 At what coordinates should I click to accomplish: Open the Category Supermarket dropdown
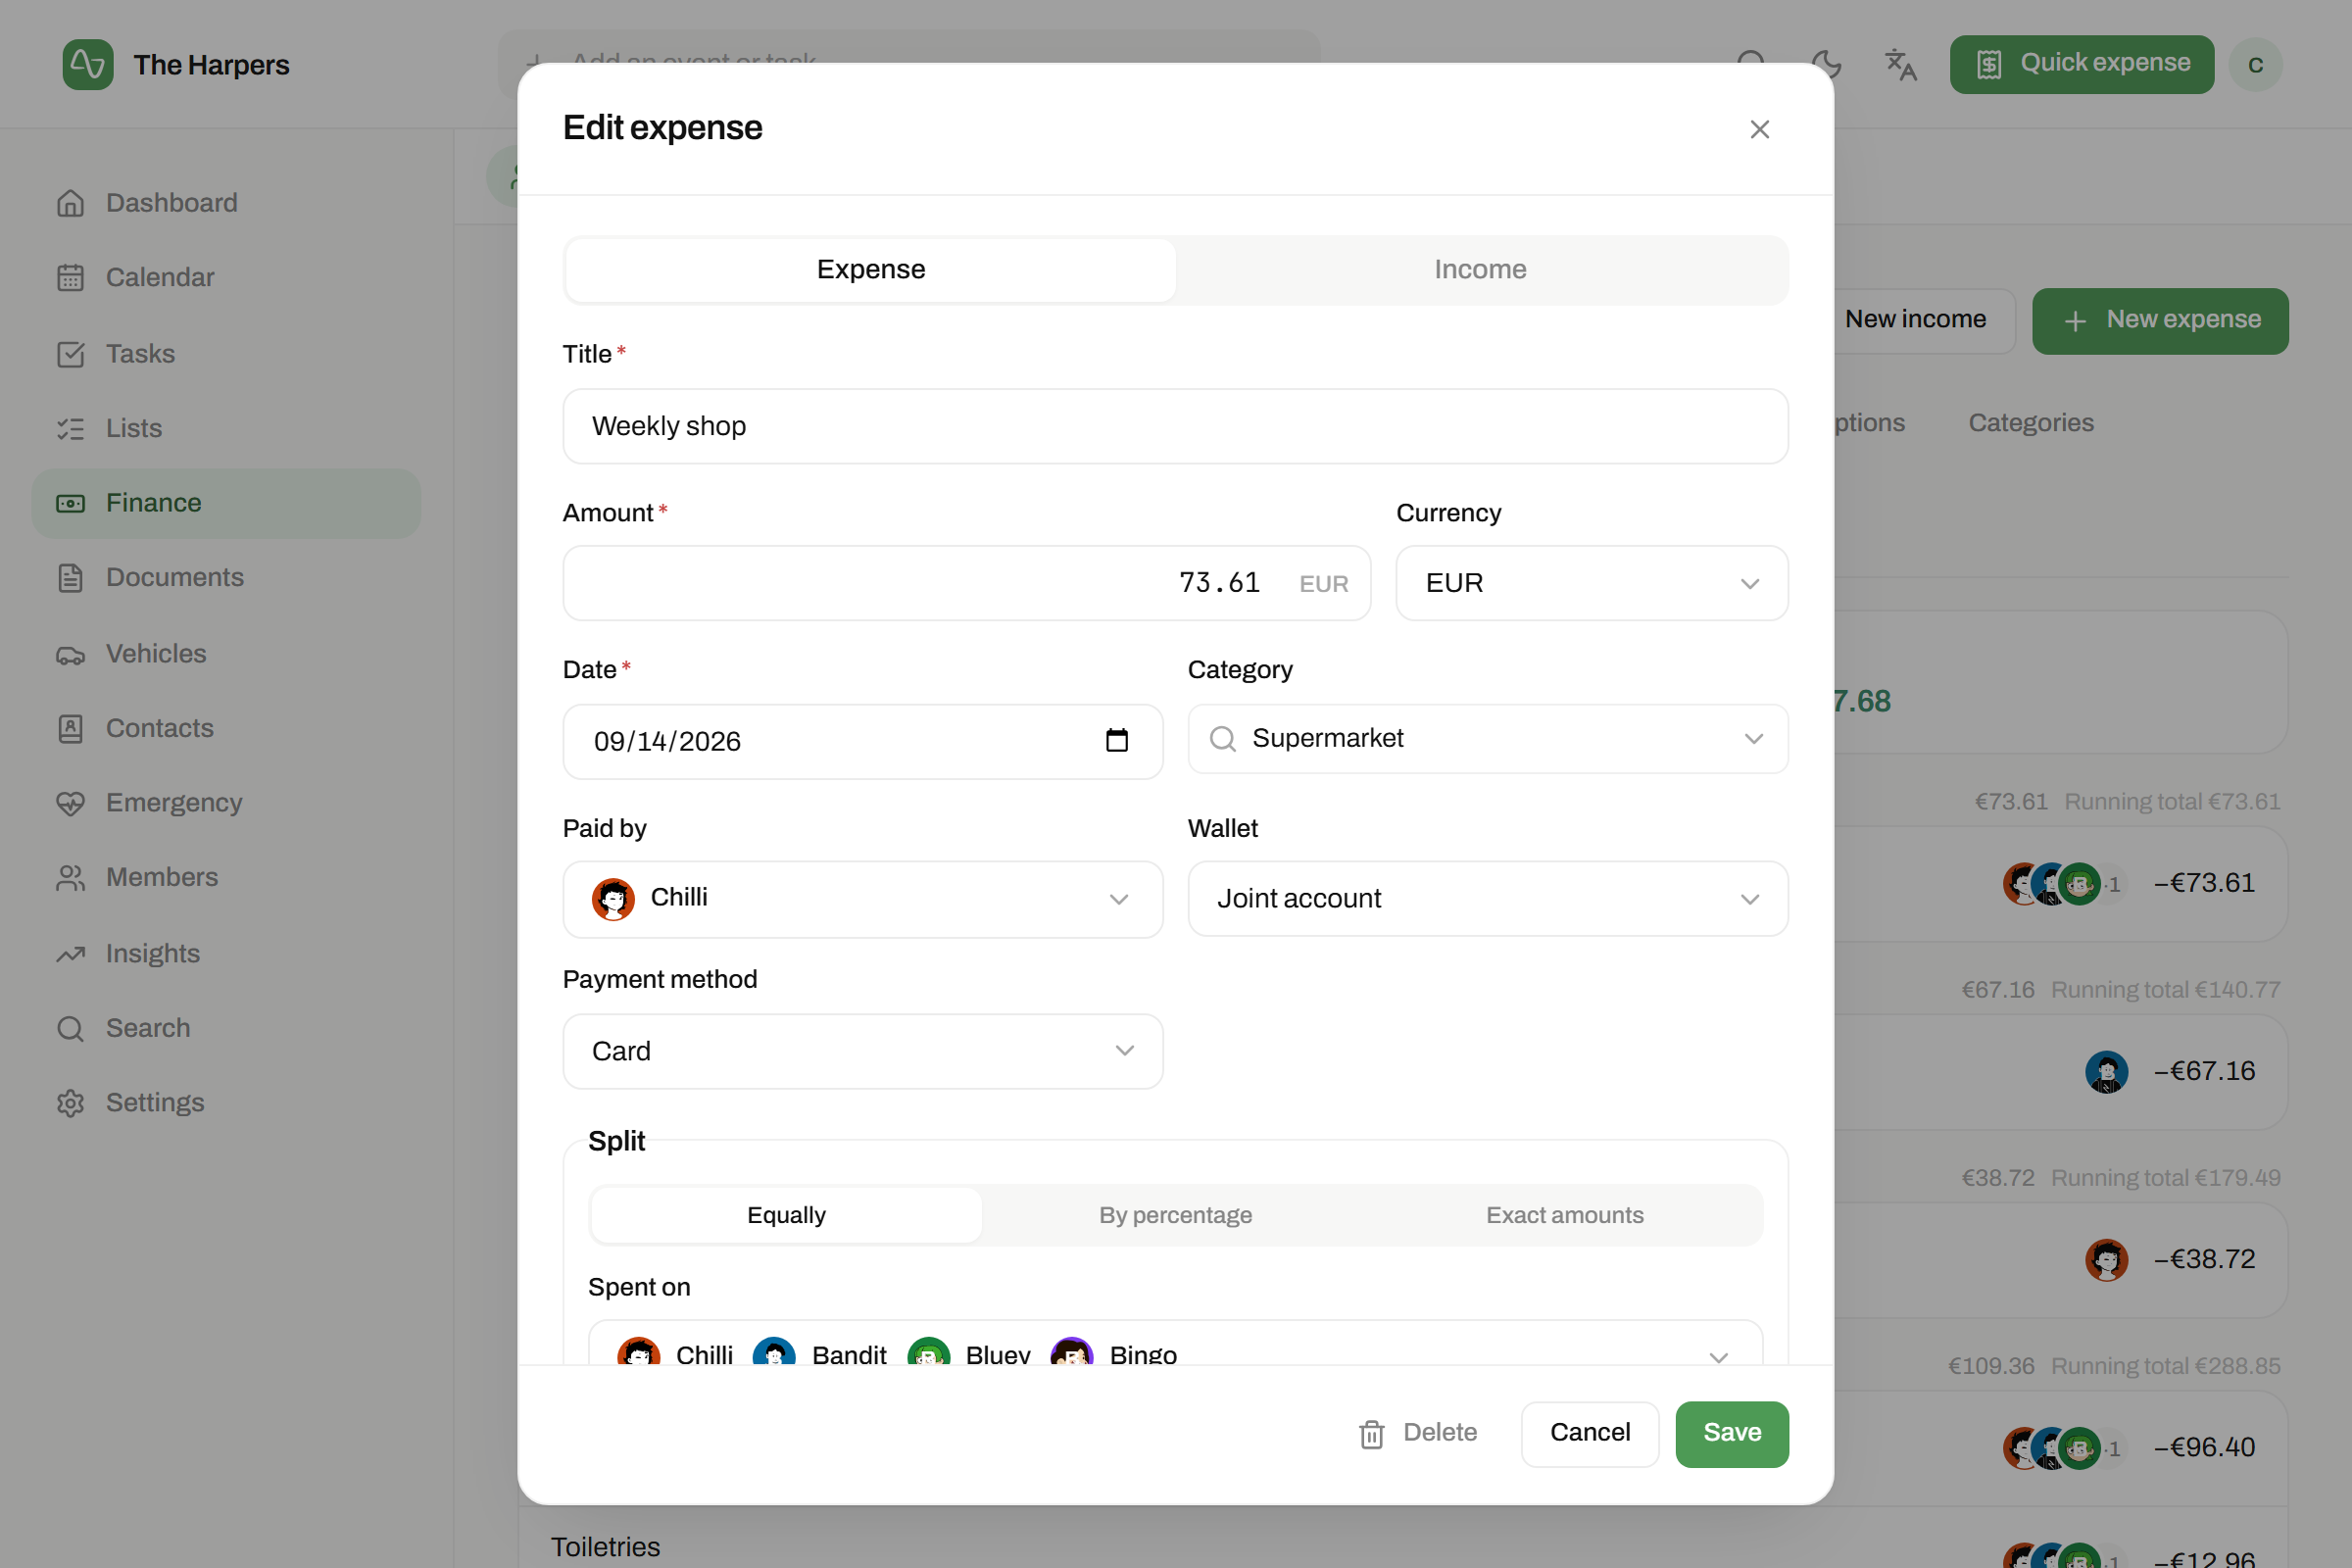[1487, 738]
